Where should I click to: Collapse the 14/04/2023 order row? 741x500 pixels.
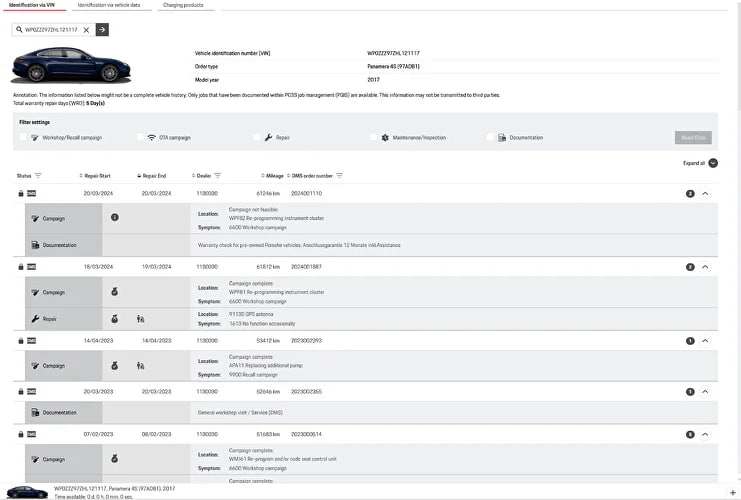tap(705, 341)
